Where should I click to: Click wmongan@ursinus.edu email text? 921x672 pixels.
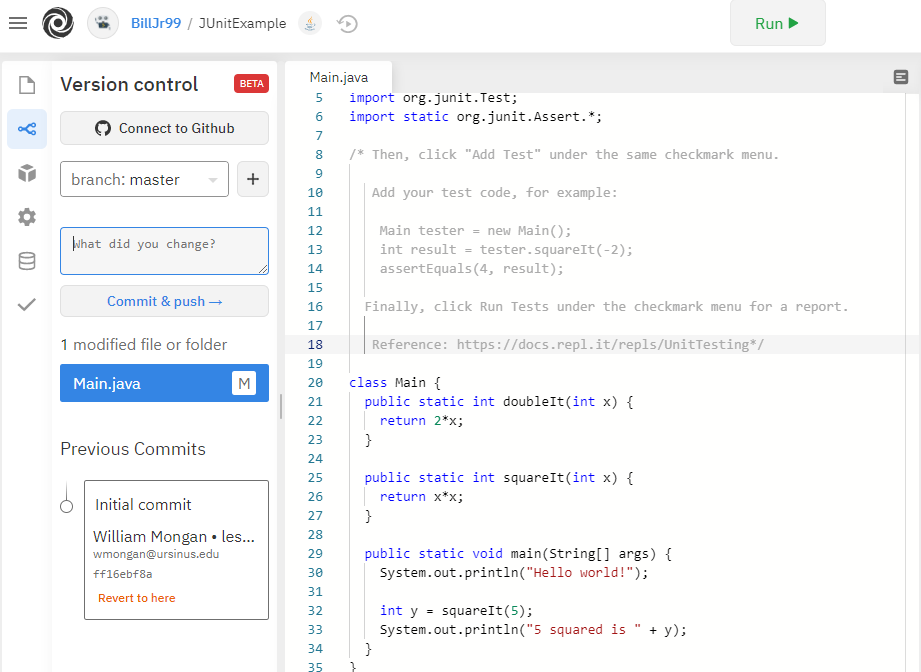point(156,554)
